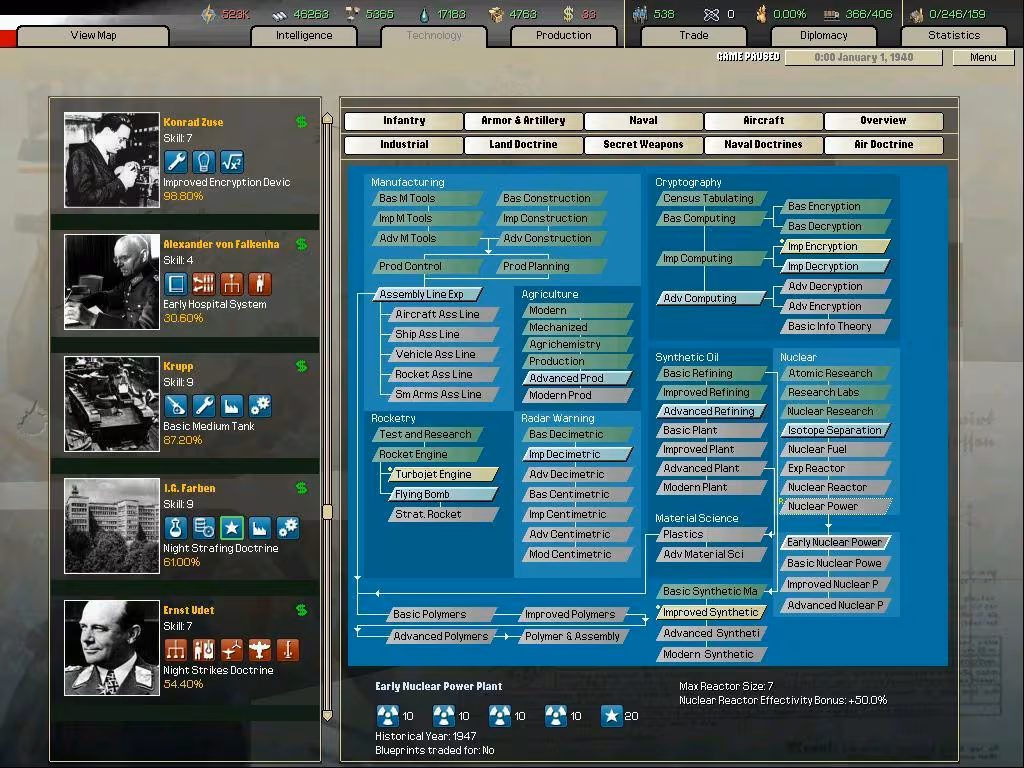Select the Turbojet Engine technology
This screenshot has height=768, width=1024.
tap(443, 474)
